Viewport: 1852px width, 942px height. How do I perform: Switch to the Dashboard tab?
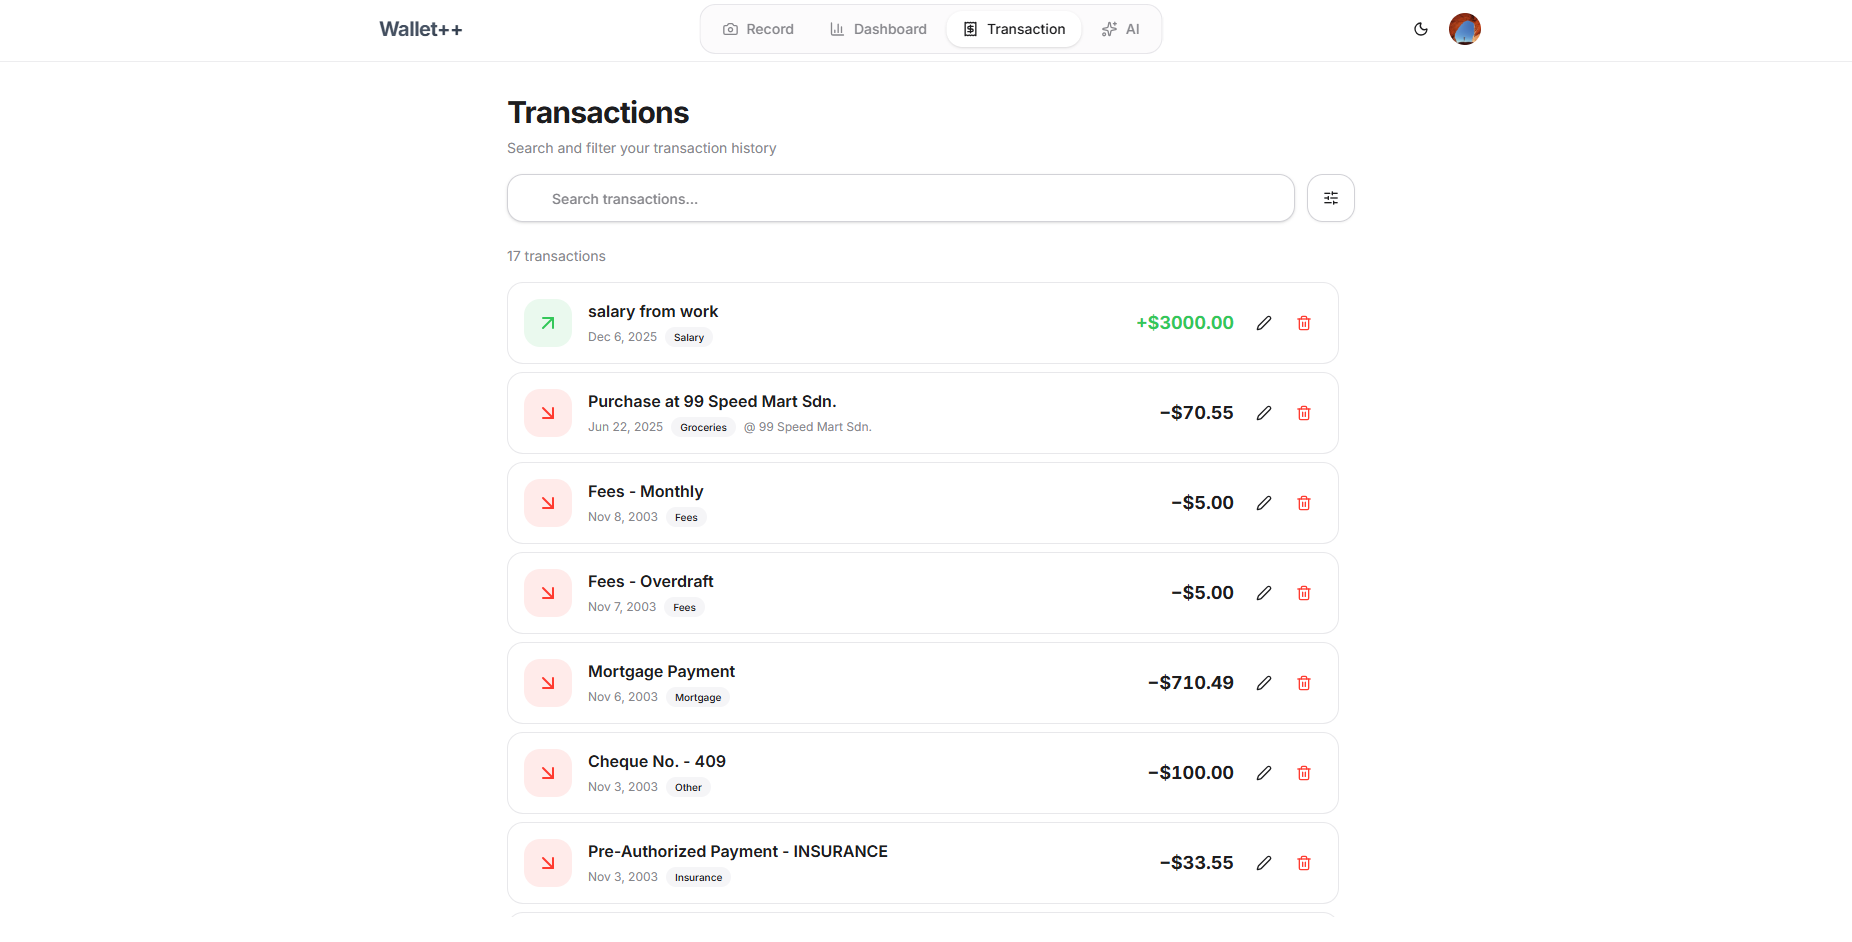878,29
